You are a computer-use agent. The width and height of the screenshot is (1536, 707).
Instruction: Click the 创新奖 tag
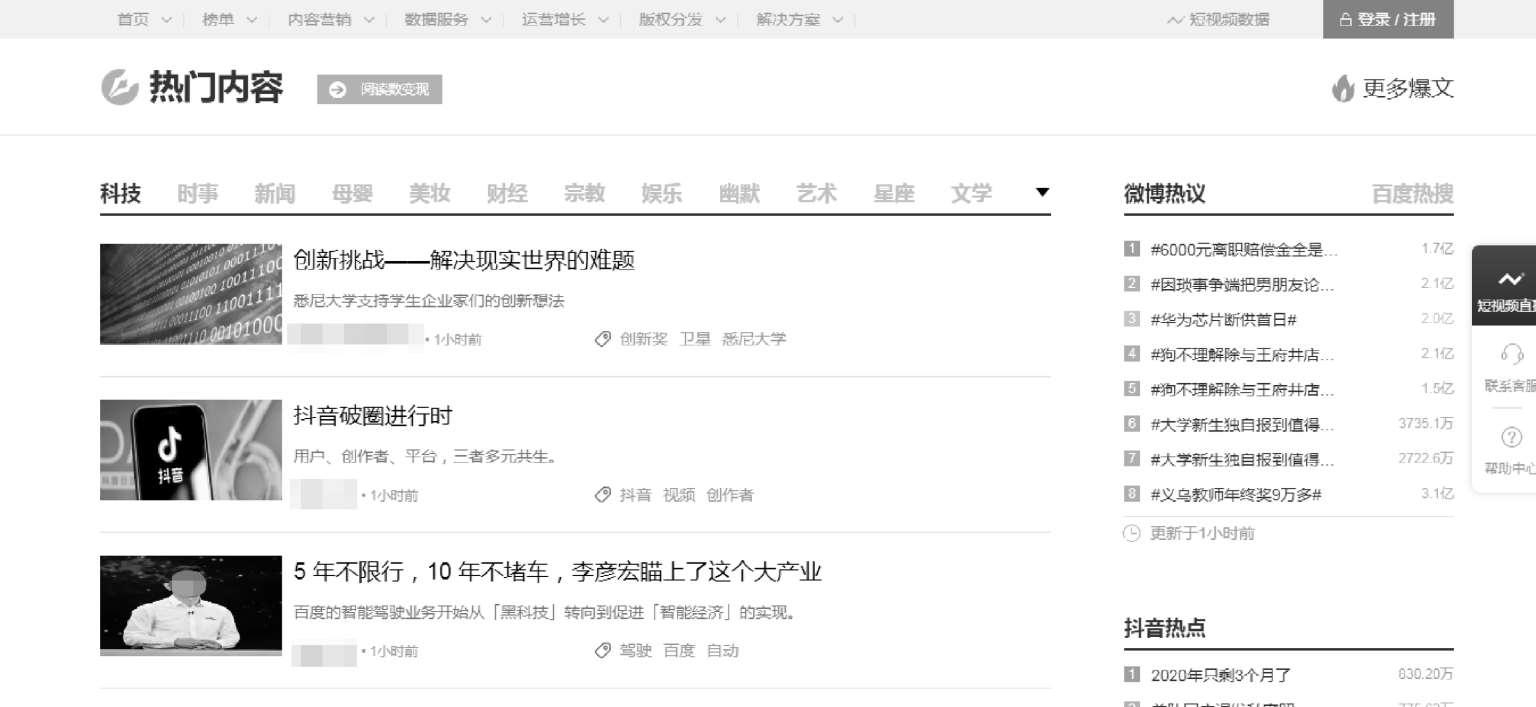[x=644, y=339]
